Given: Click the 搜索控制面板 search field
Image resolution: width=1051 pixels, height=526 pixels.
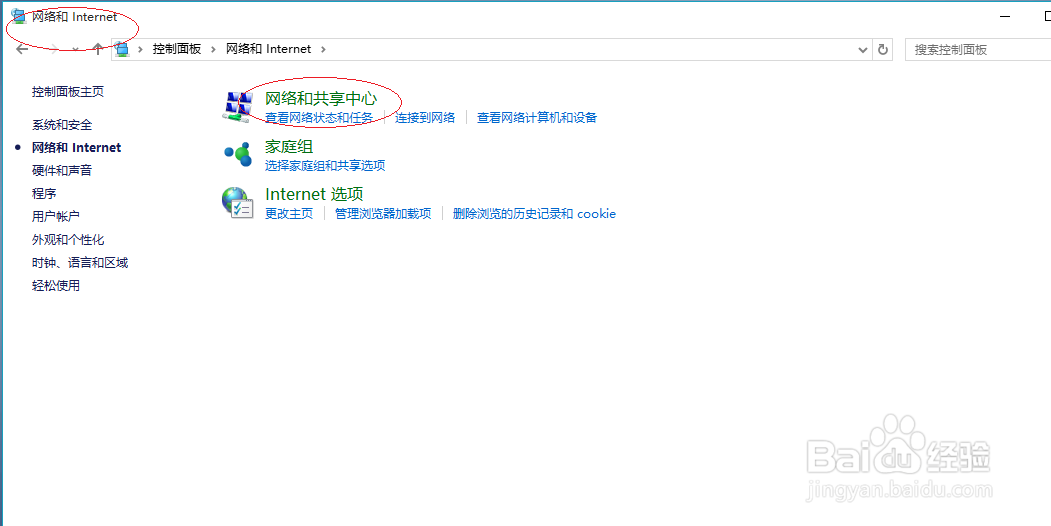Looking at the screenshot, I should (978, 49).
